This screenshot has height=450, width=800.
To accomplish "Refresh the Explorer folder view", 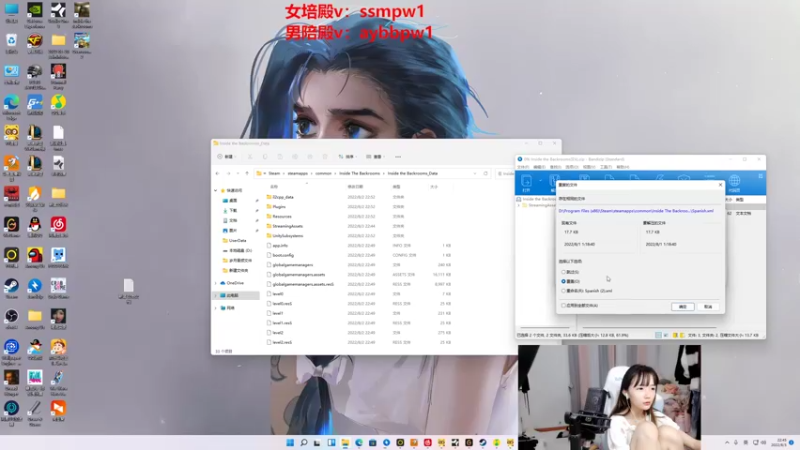I will pos(486,173).
